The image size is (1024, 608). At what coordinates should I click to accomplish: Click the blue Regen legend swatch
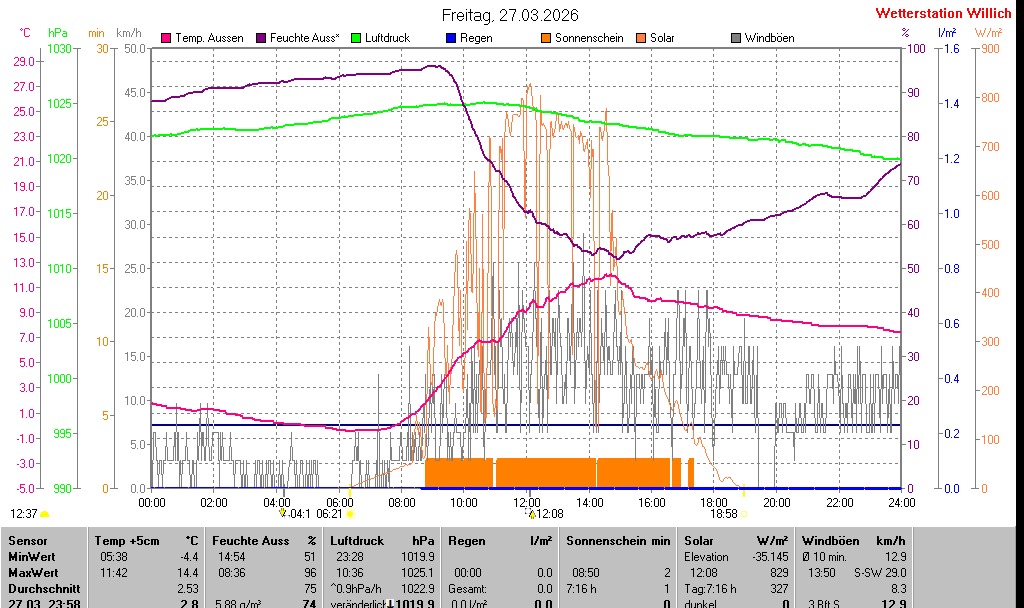[451, 38]
